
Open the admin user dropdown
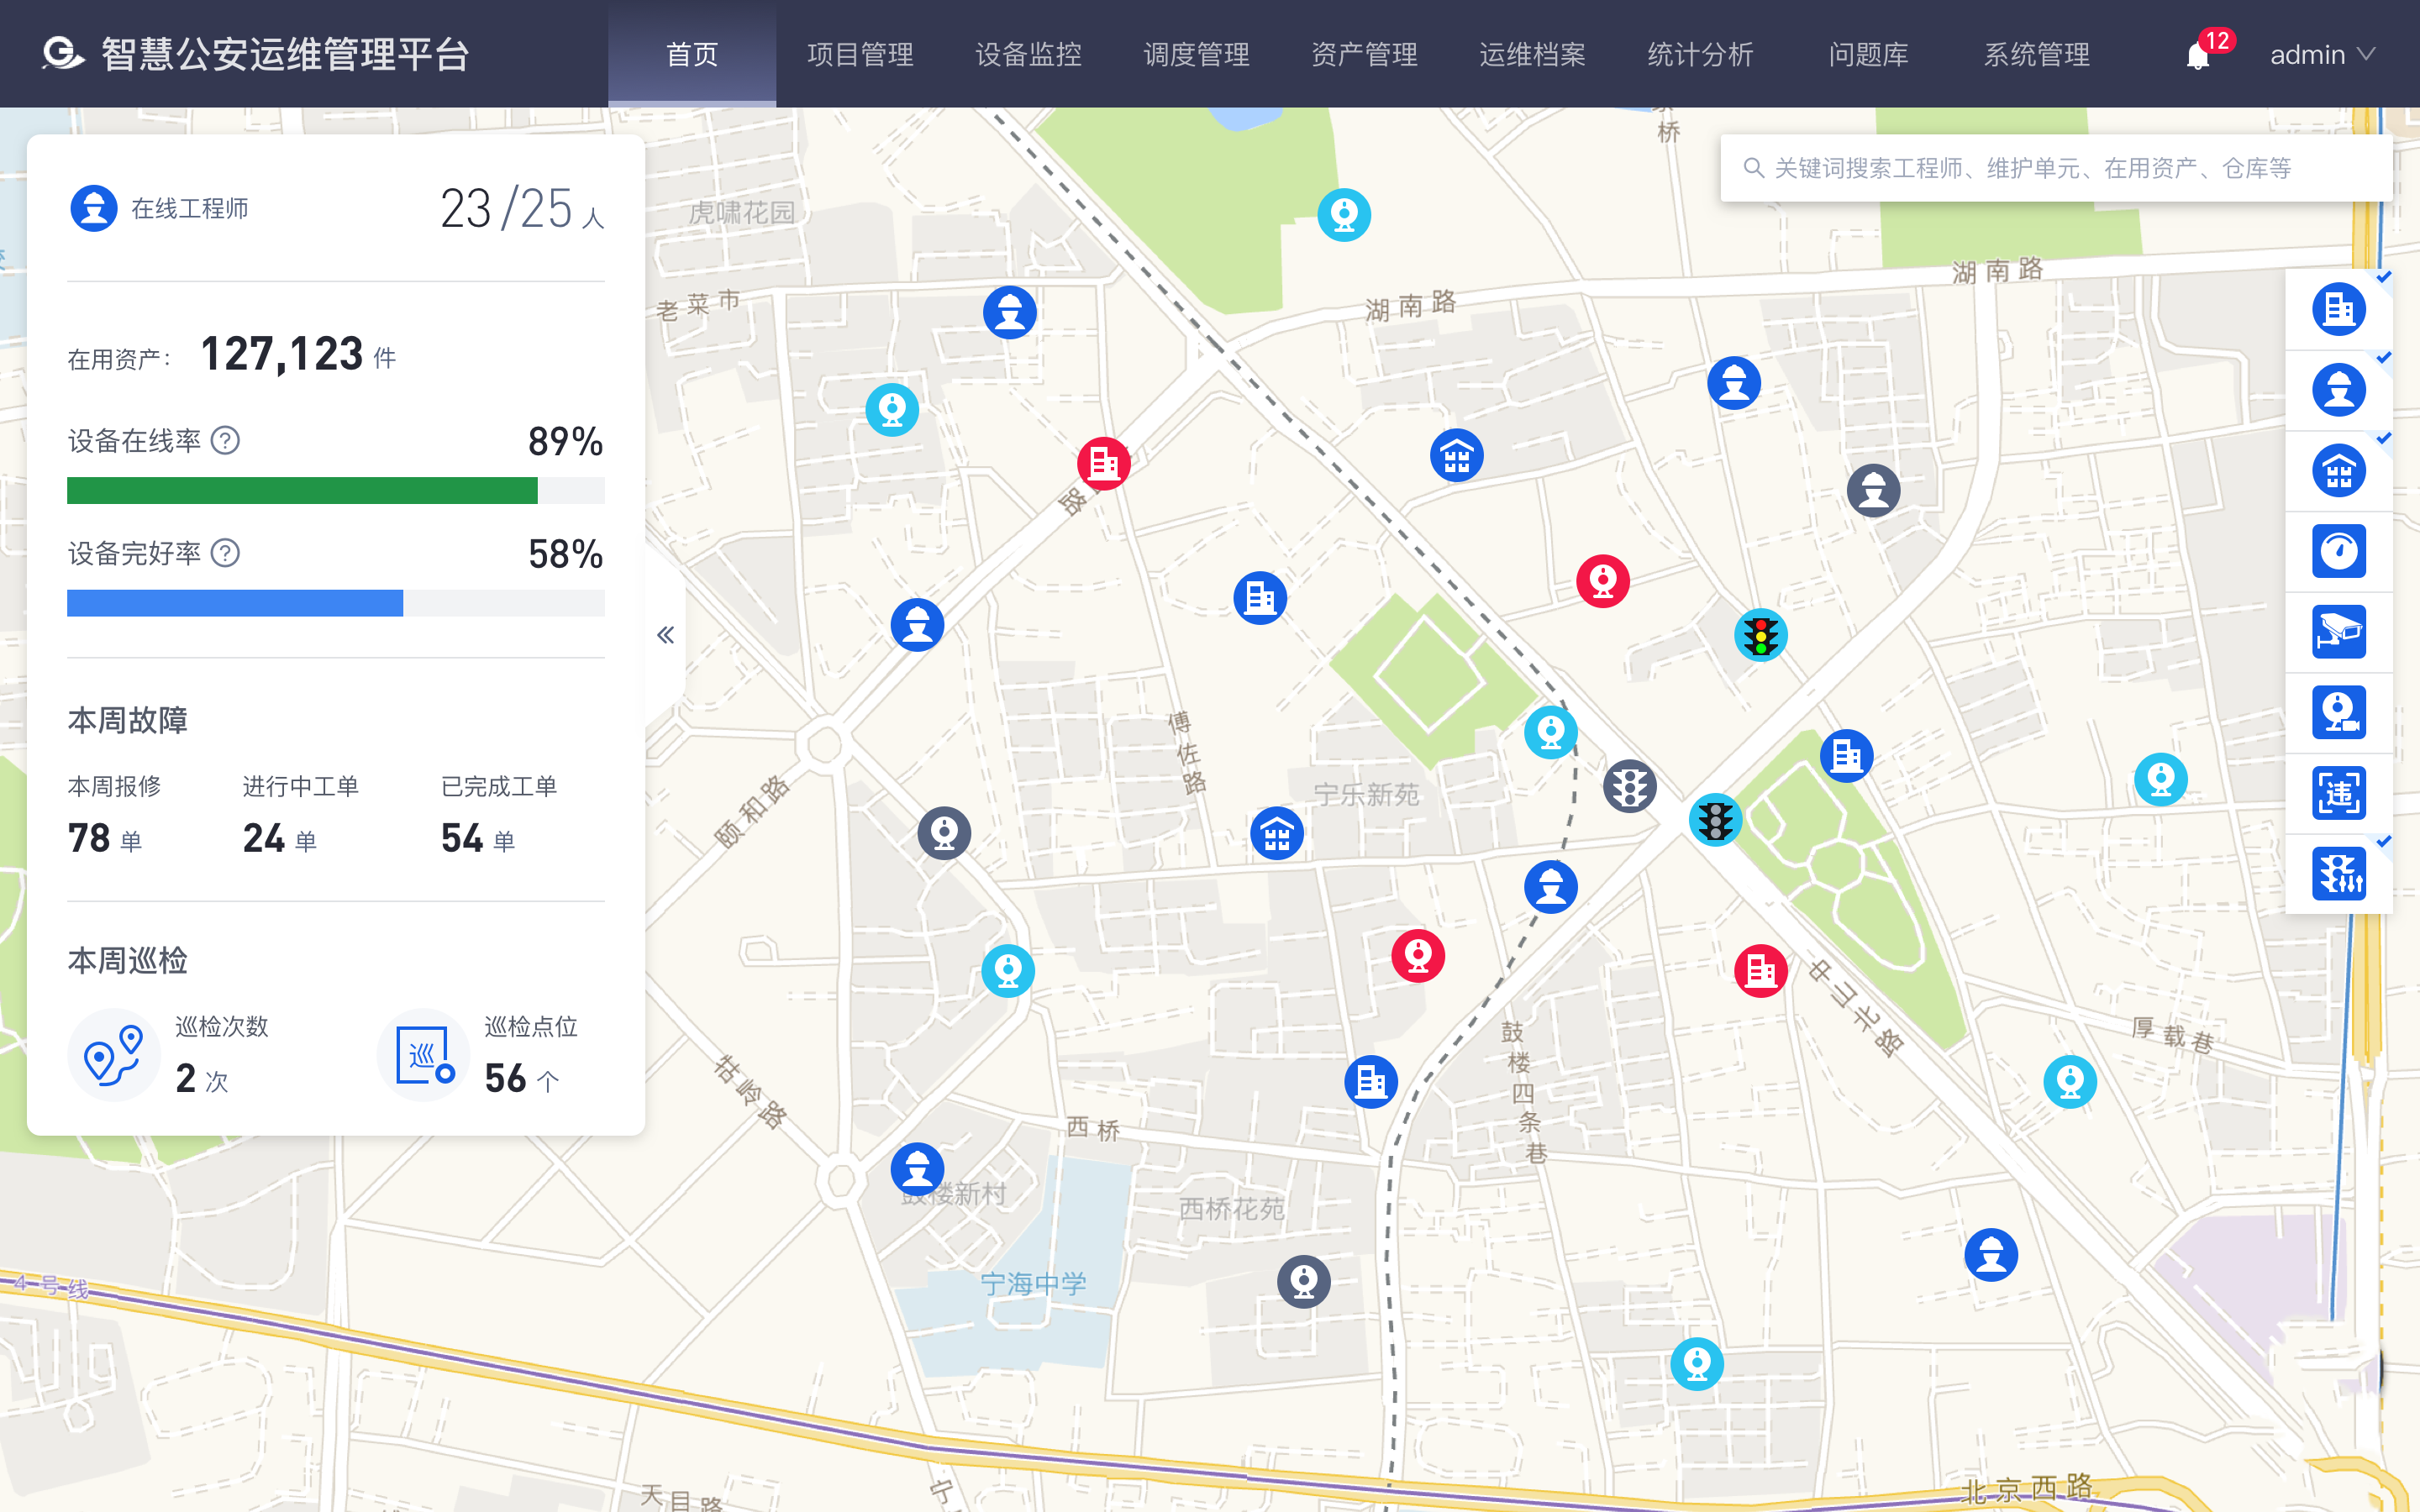point(2322,55)
